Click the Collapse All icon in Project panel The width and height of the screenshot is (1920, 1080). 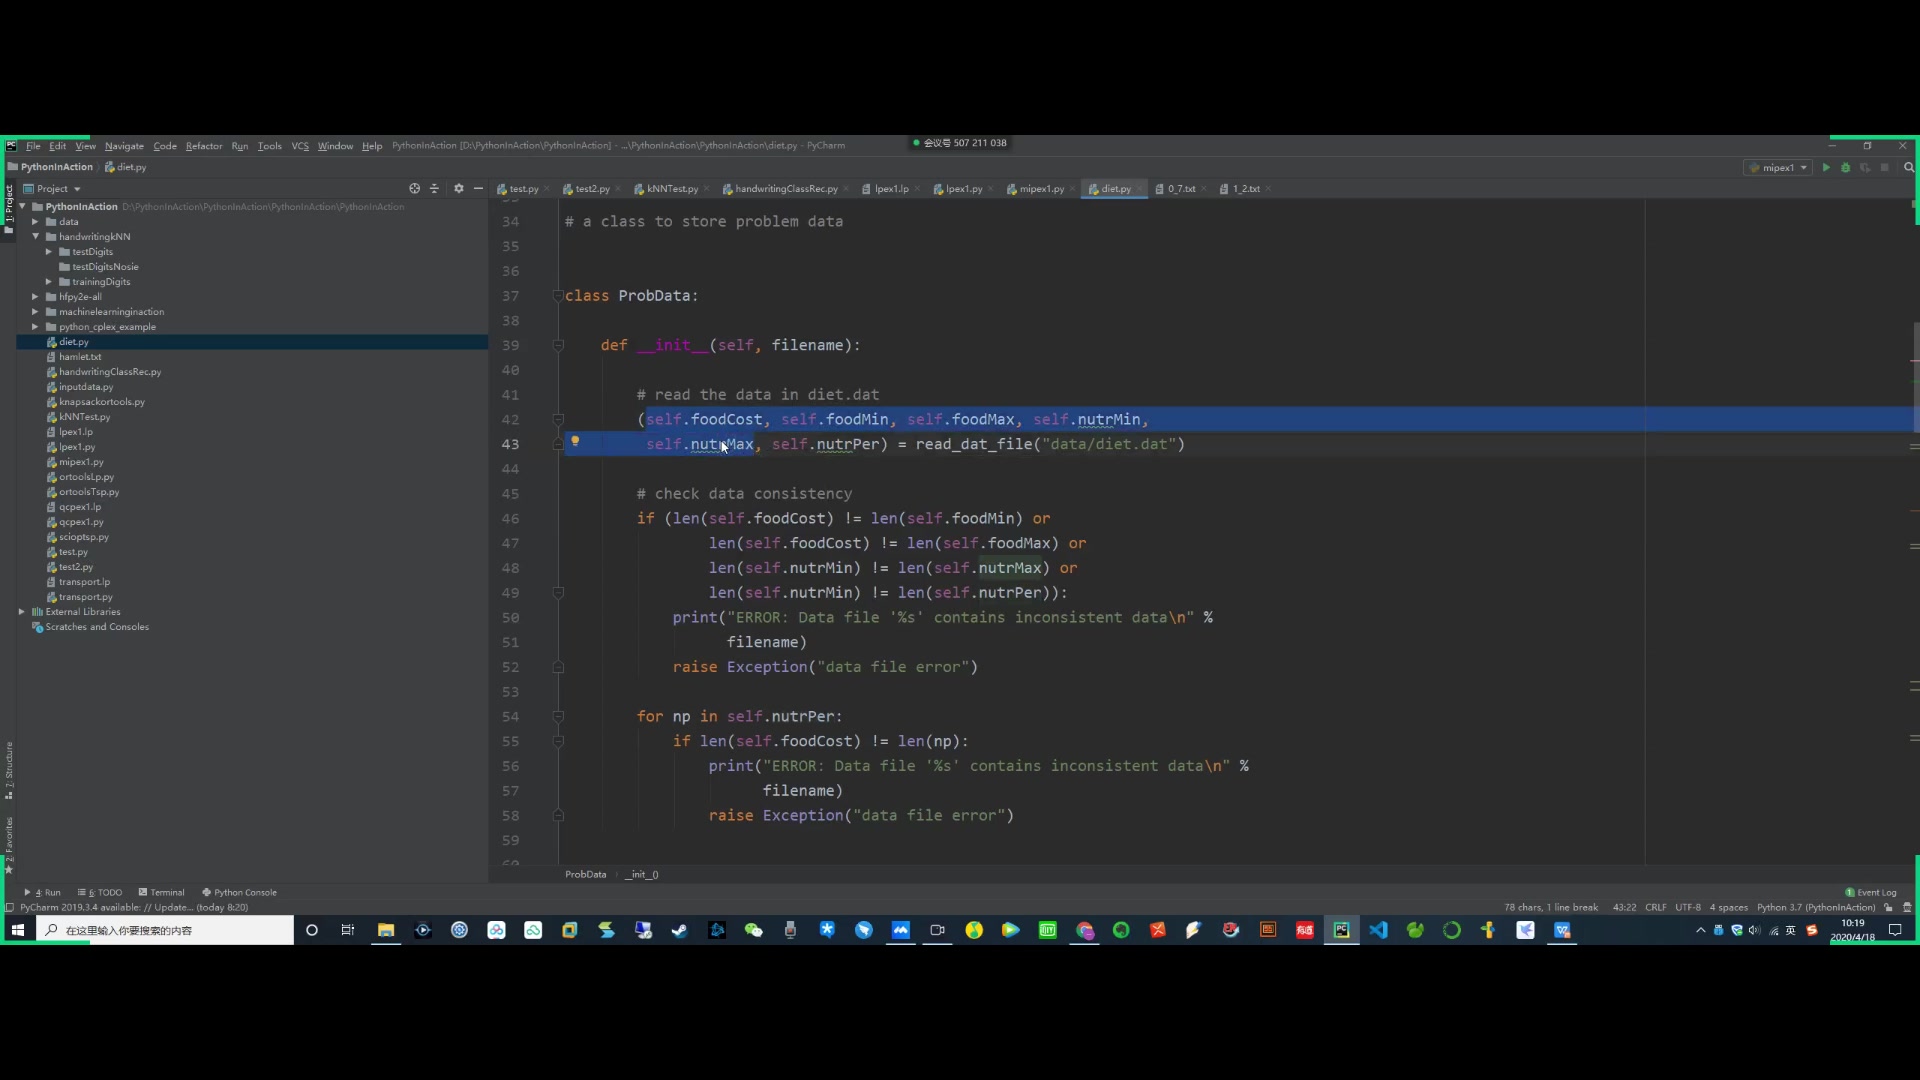434,188
